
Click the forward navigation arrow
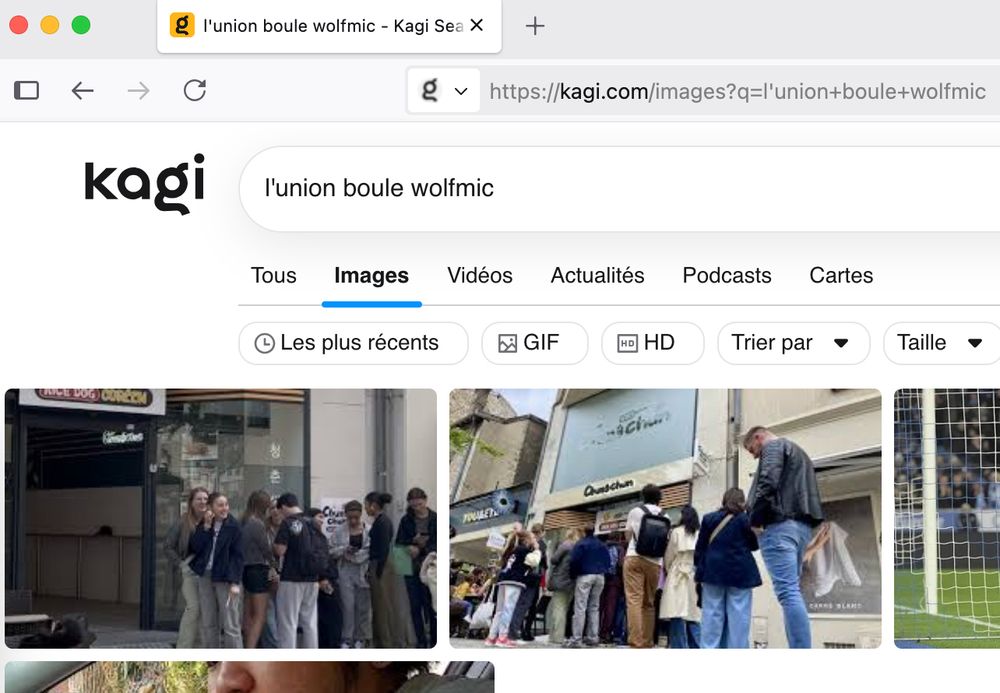139,90
